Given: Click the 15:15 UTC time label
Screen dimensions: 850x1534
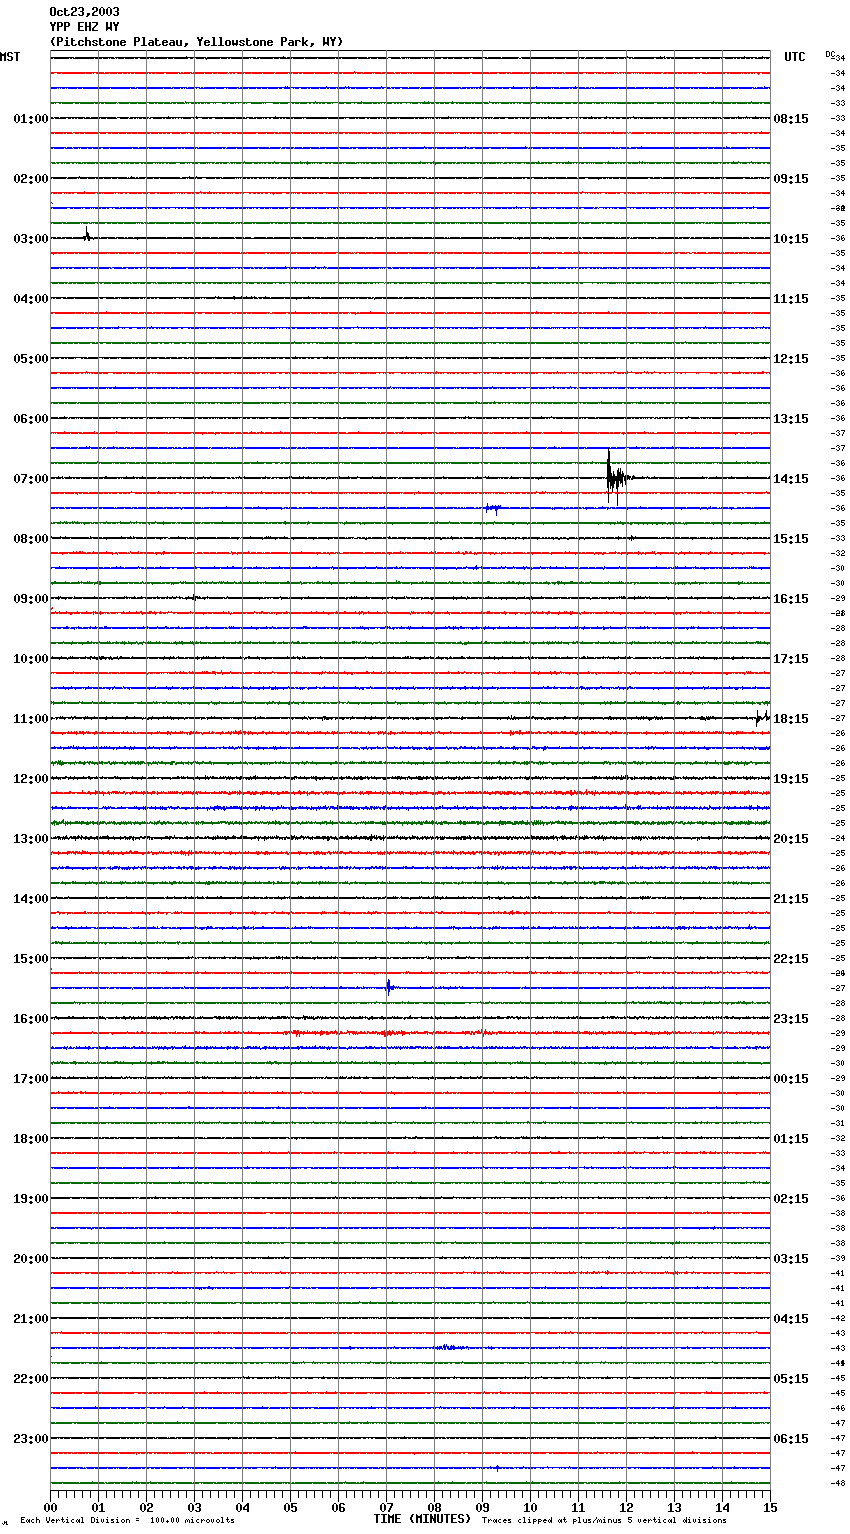Looking at the screenshot, I should [791, 539].
